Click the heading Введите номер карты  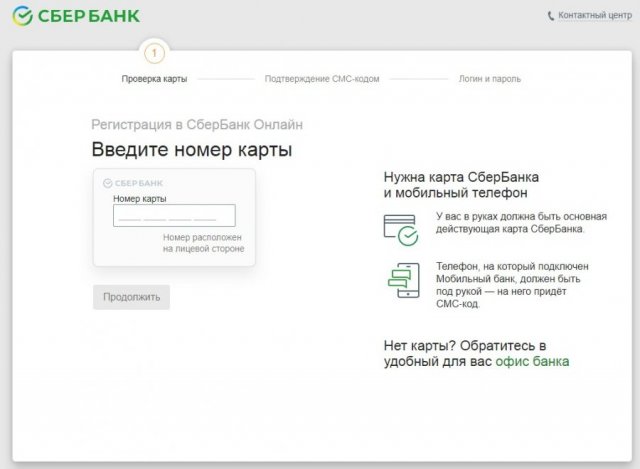(x=191, y=150)
